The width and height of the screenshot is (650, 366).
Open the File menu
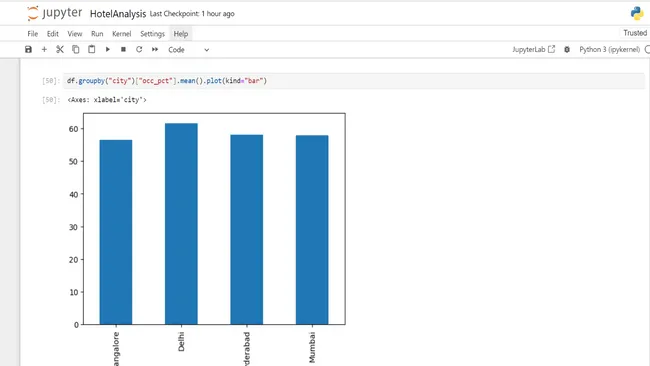point(33,34)
